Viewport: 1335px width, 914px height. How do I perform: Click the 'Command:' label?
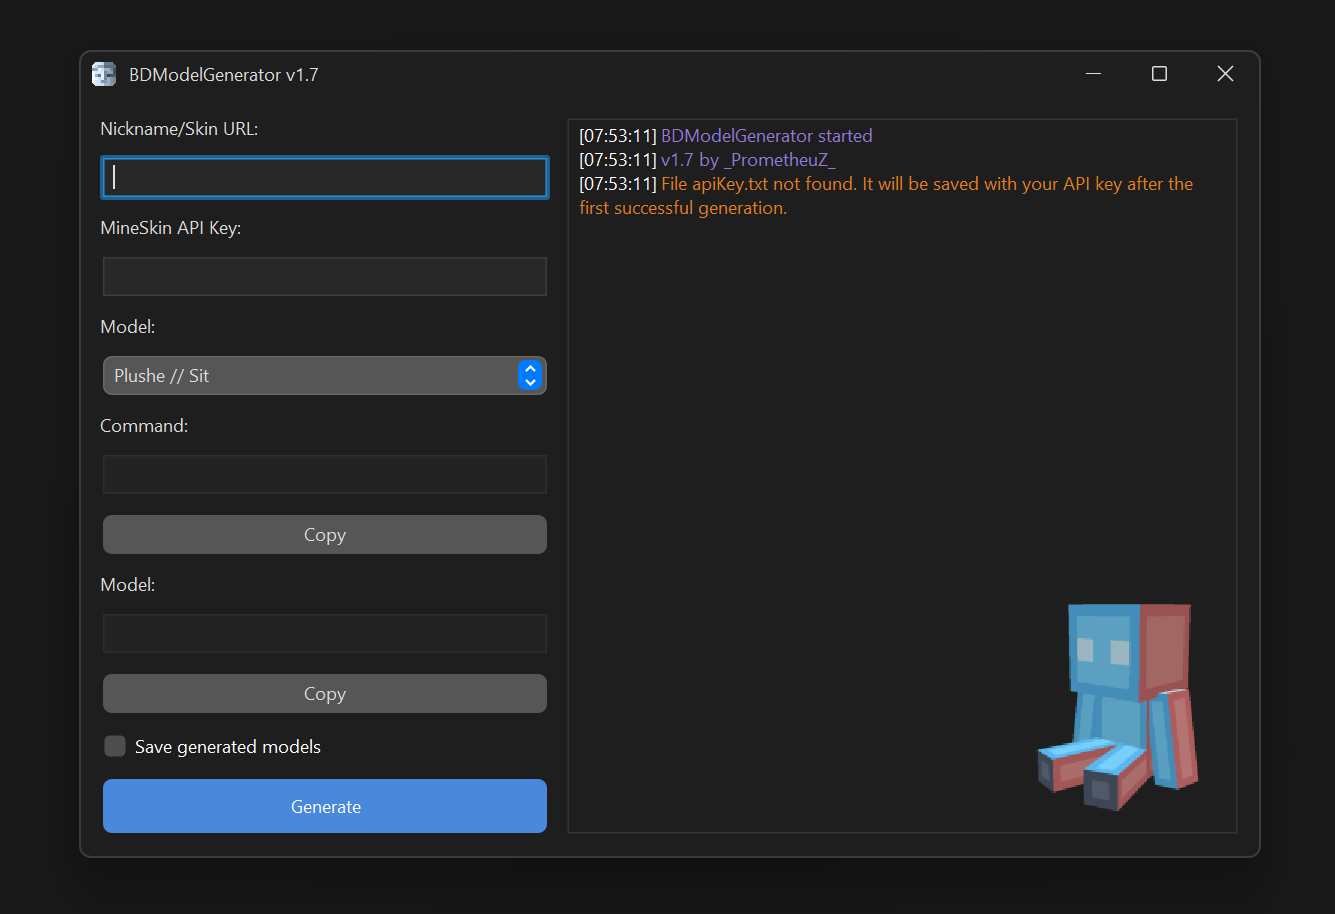pyautogui.click(x=144, y=426)
